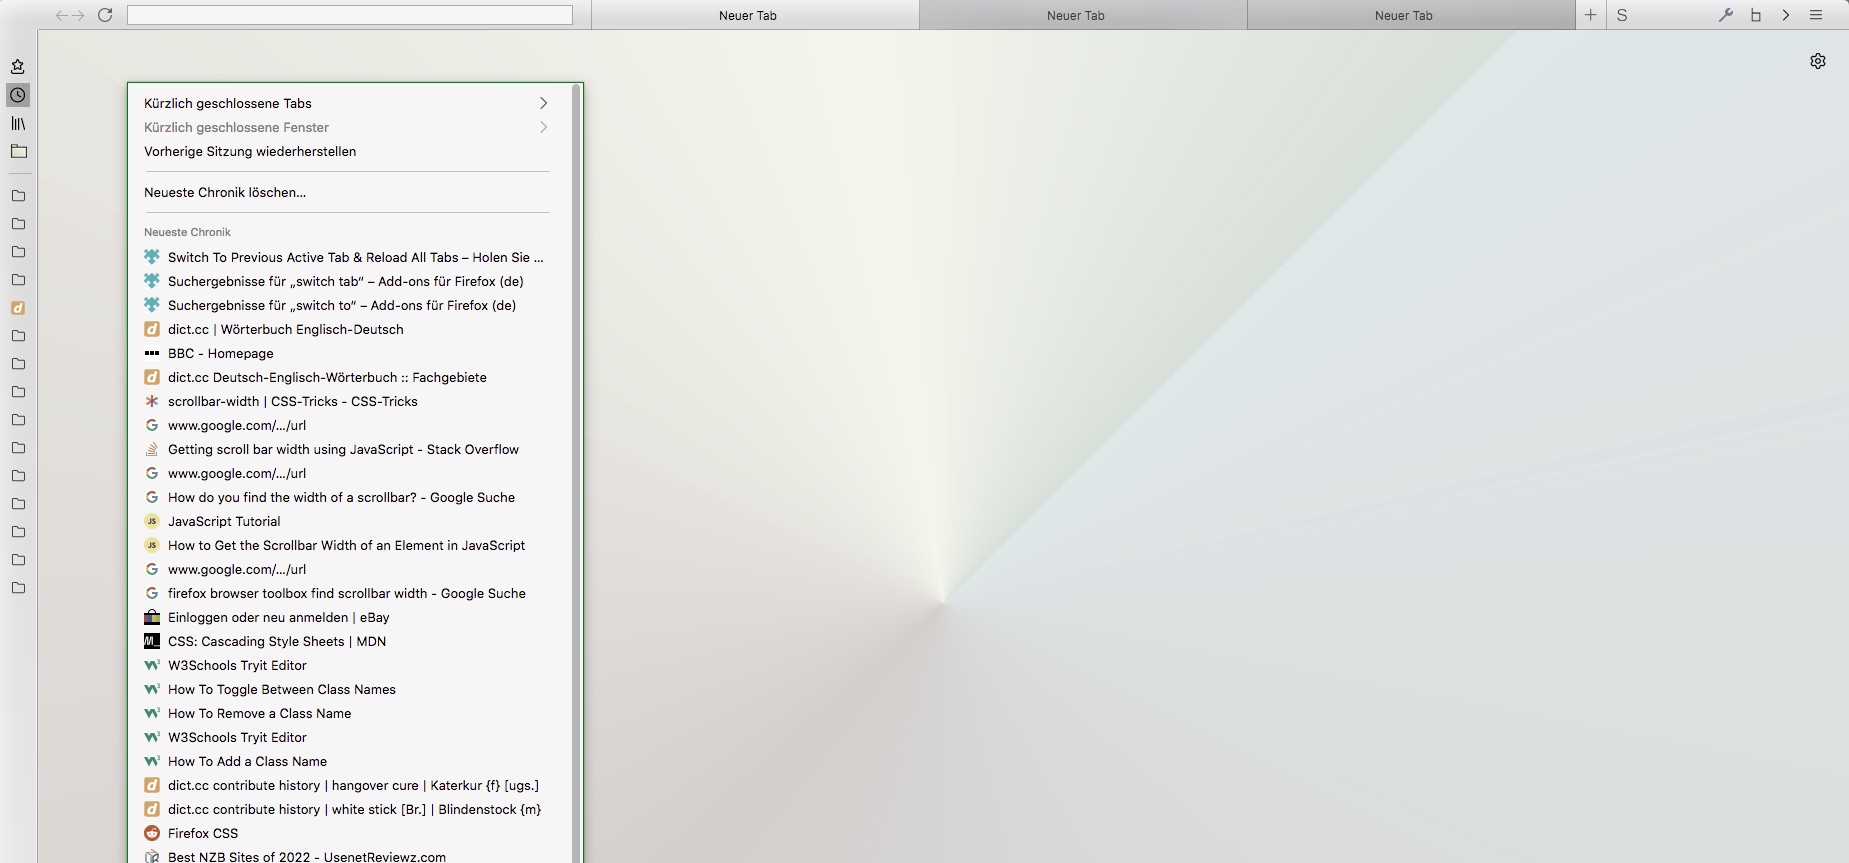The height and width of the screenshot is (863, 1849).
Task: Go back with the back arrow
Action: click(62, 15)
